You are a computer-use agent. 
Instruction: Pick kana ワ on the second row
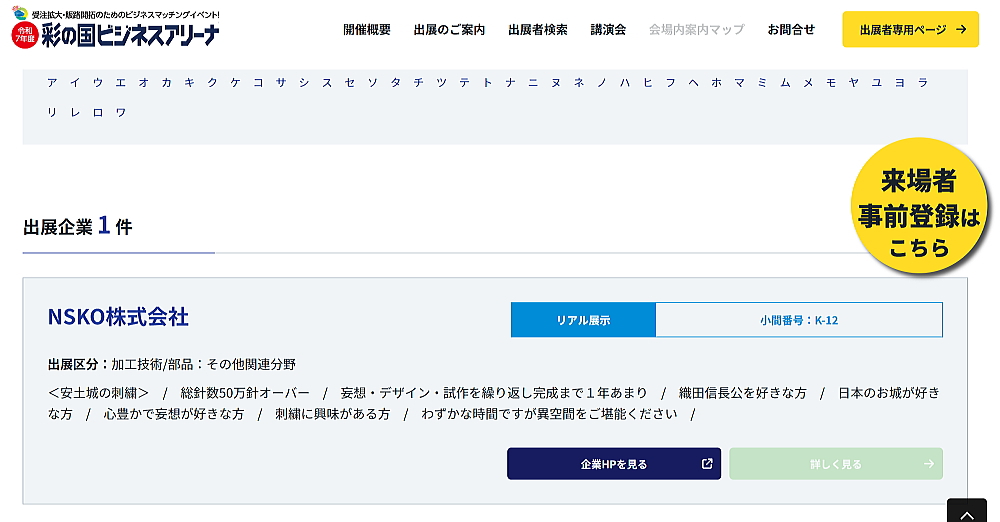[x=121, y=113]
